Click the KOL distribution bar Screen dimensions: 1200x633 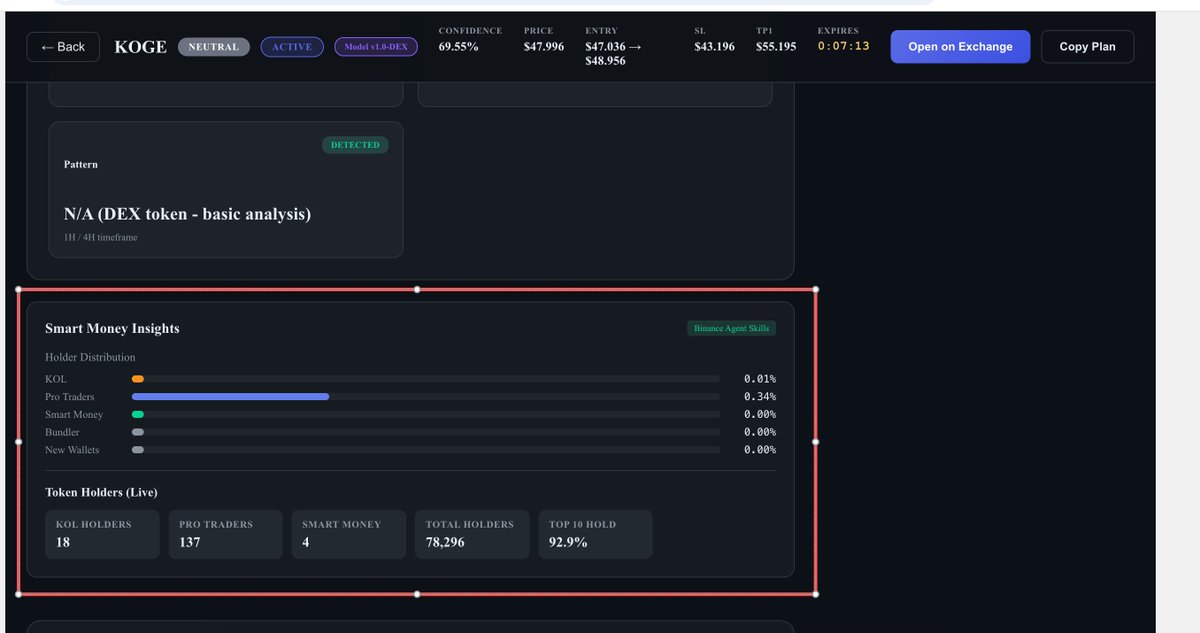(x=425, y=379)
